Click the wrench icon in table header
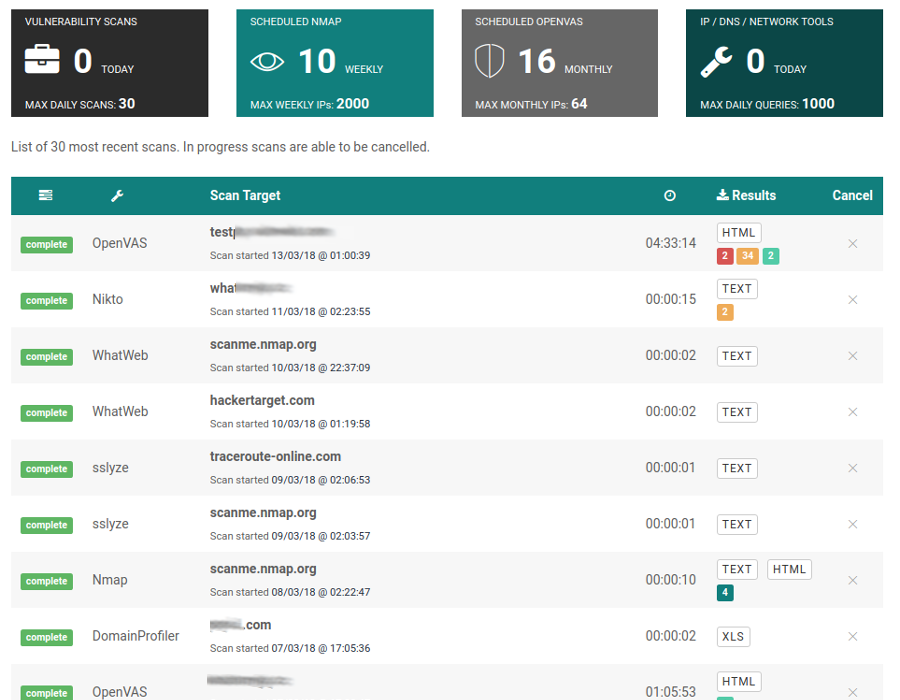This screenshot has height=700, width=900. 117,196
